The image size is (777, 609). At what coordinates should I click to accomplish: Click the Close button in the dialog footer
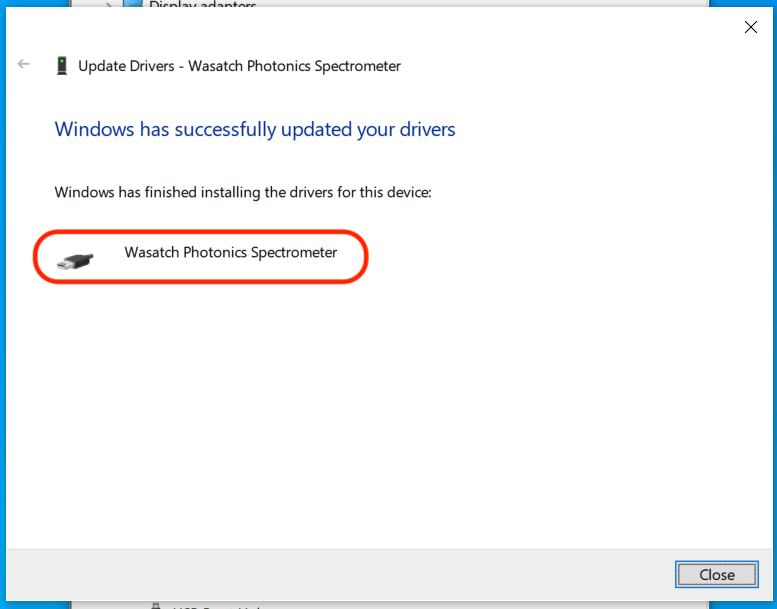716,574
